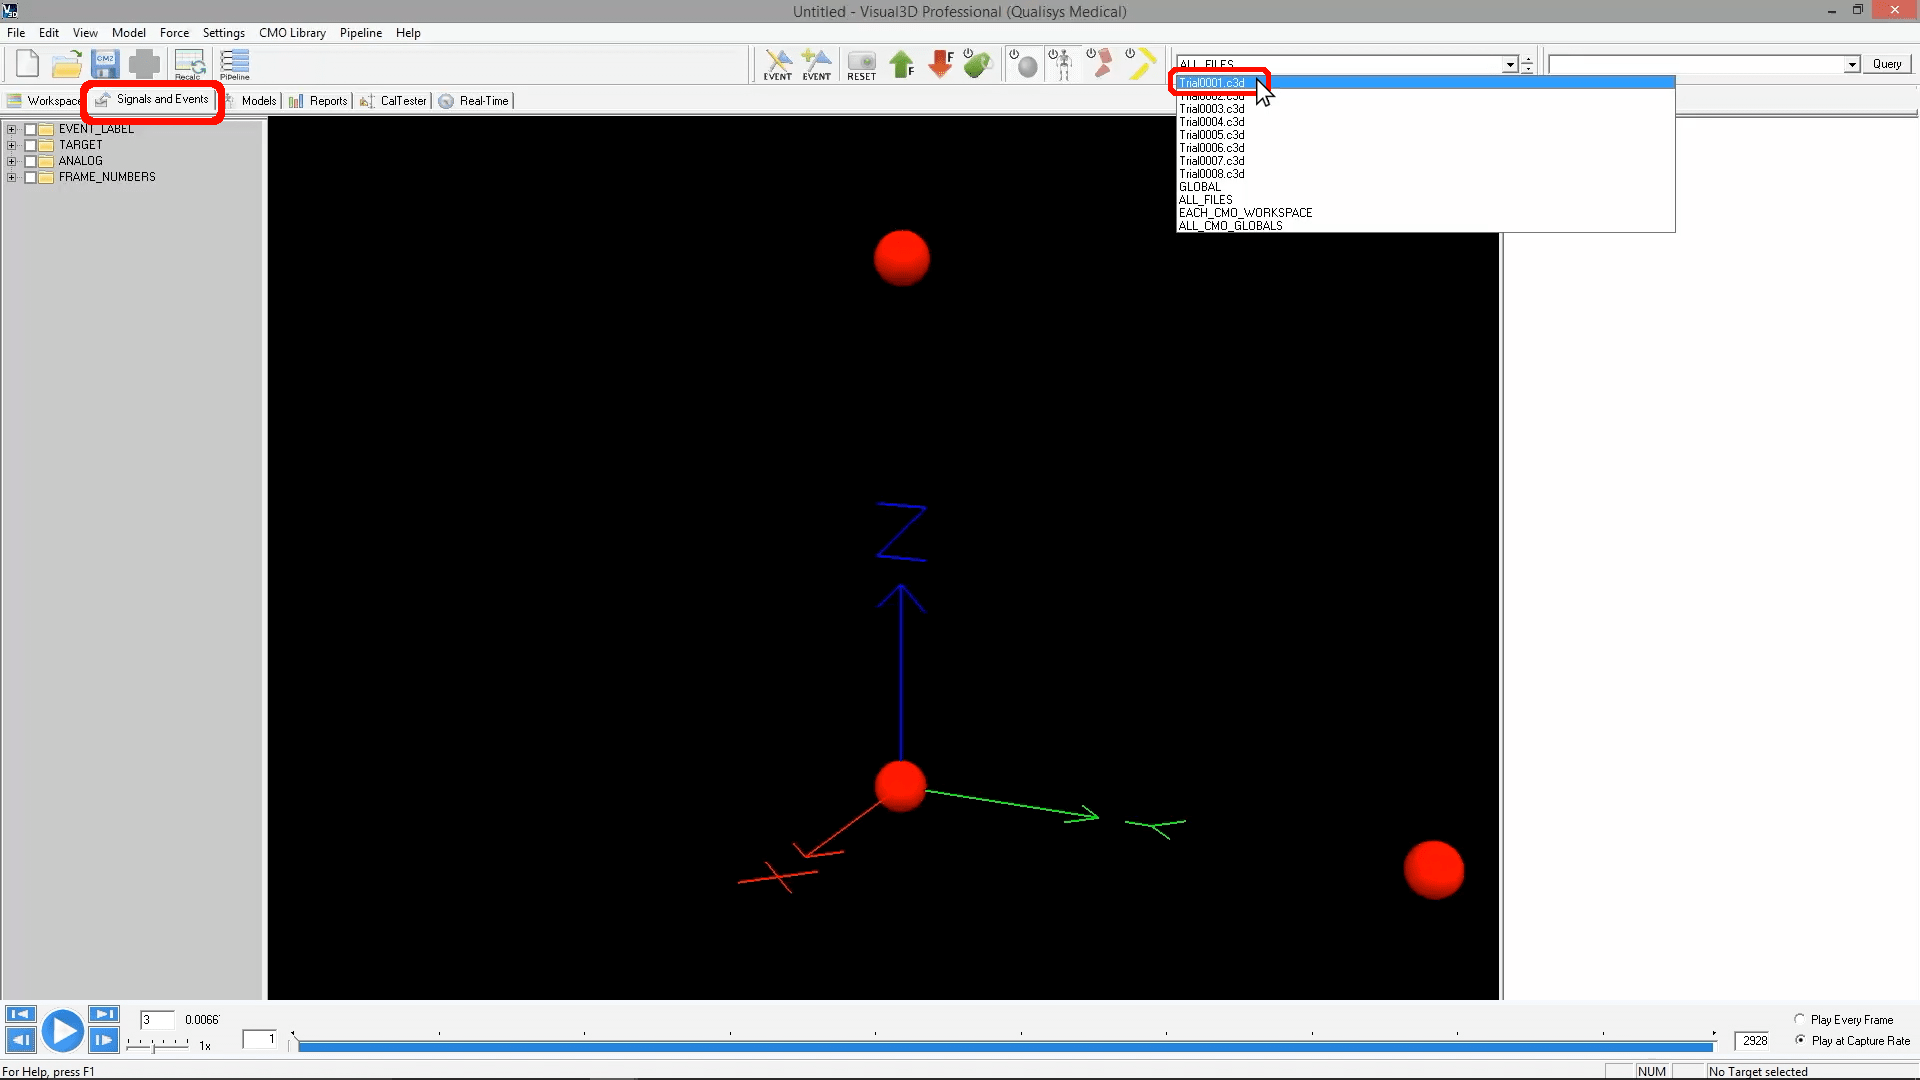Switch to the Reports tab
The image size is (1920, 1080).
pyautogui.click(x=318, y=101)
